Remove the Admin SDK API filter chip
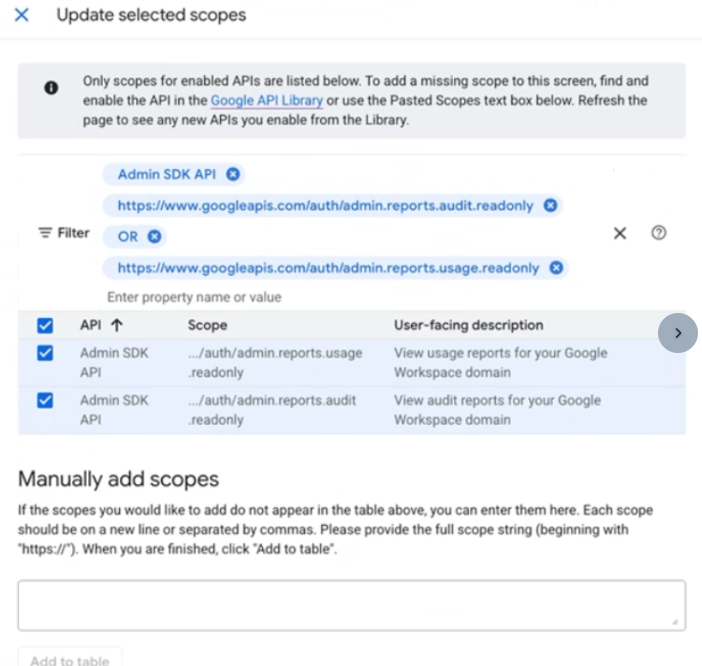This screenshot has width=702, height=666. point(233,174)
